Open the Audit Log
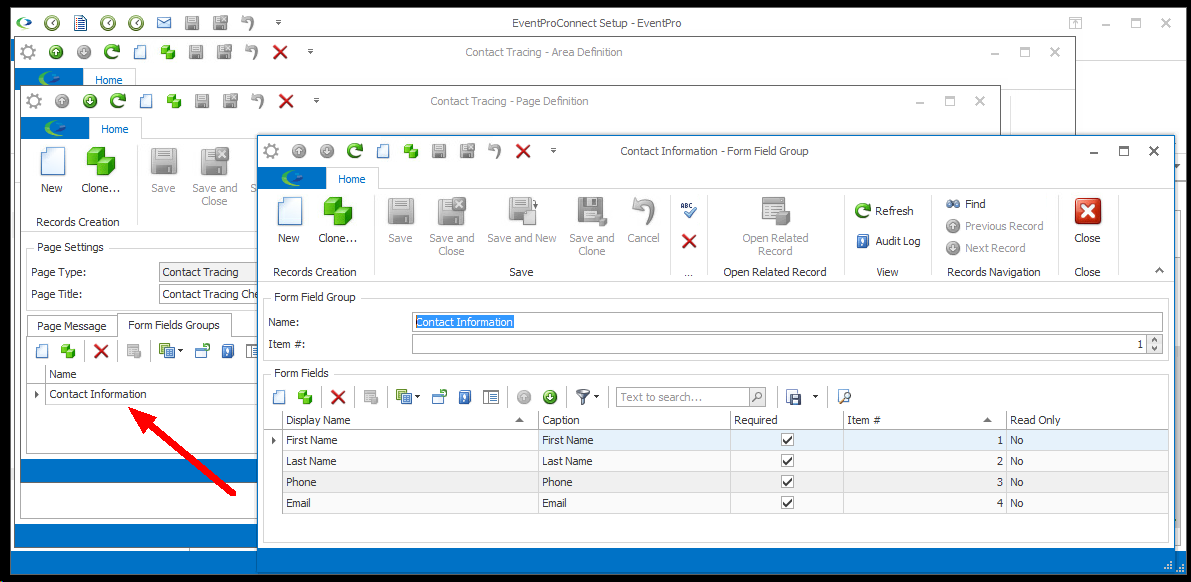This screenshot has width=1191, height=582. tap(888, 242)
